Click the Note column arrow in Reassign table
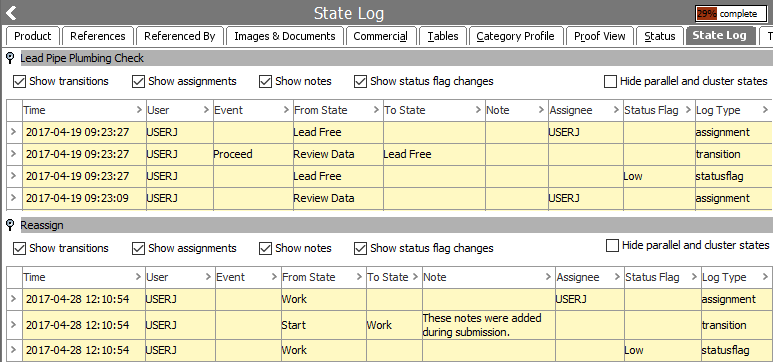This screenshot has width=773, height=362. (x=548, y=277)
